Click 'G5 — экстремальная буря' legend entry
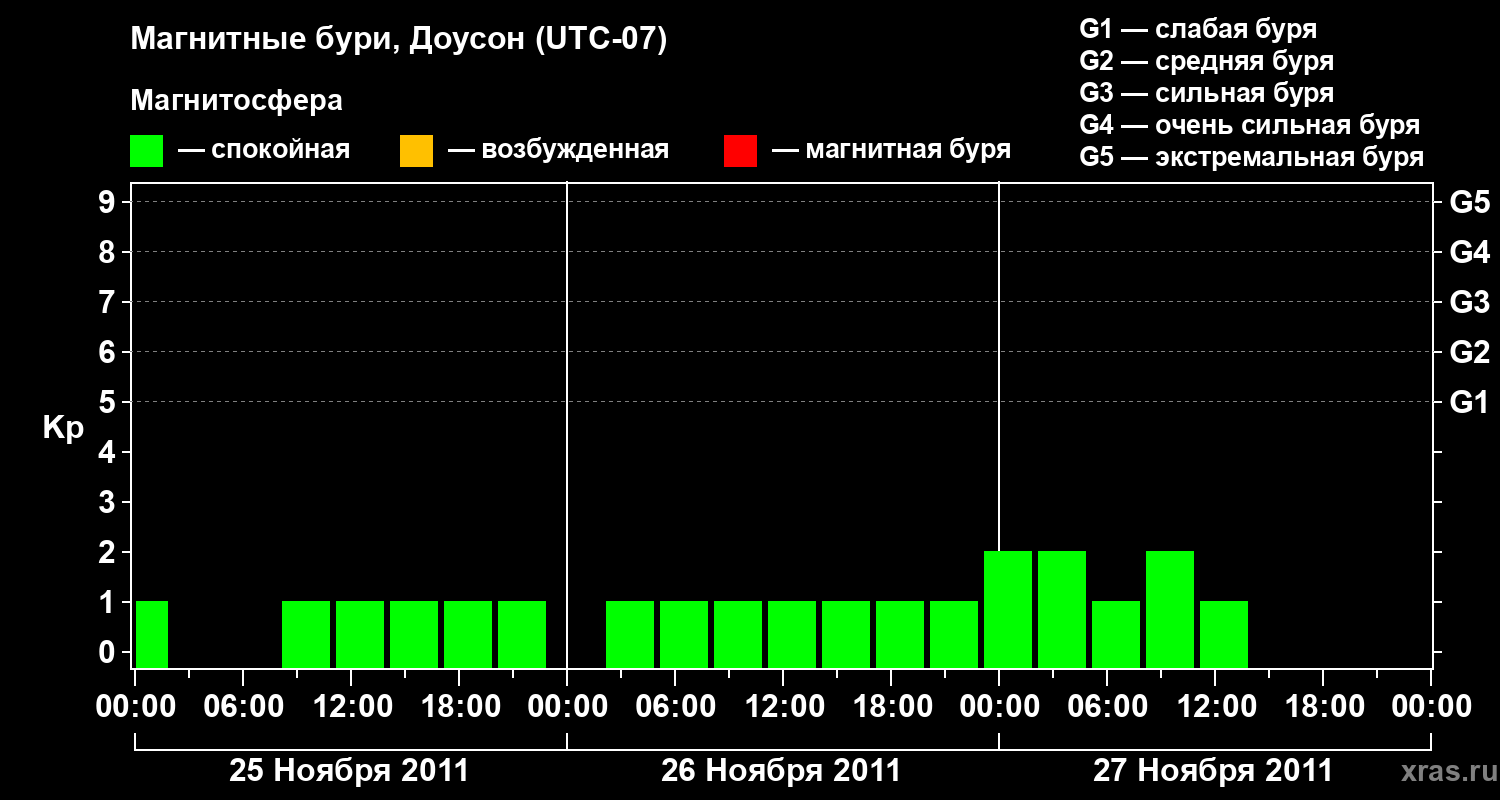 click(x=1252, y=157)
